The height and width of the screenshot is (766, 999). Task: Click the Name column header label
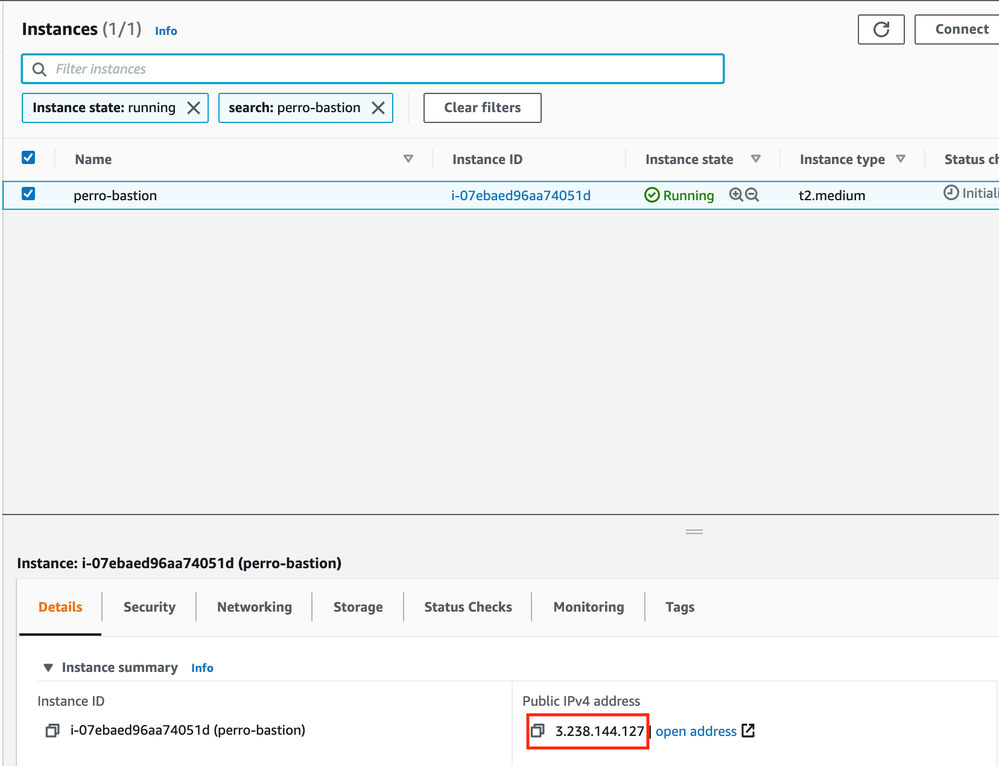click(x=93, y=159)
